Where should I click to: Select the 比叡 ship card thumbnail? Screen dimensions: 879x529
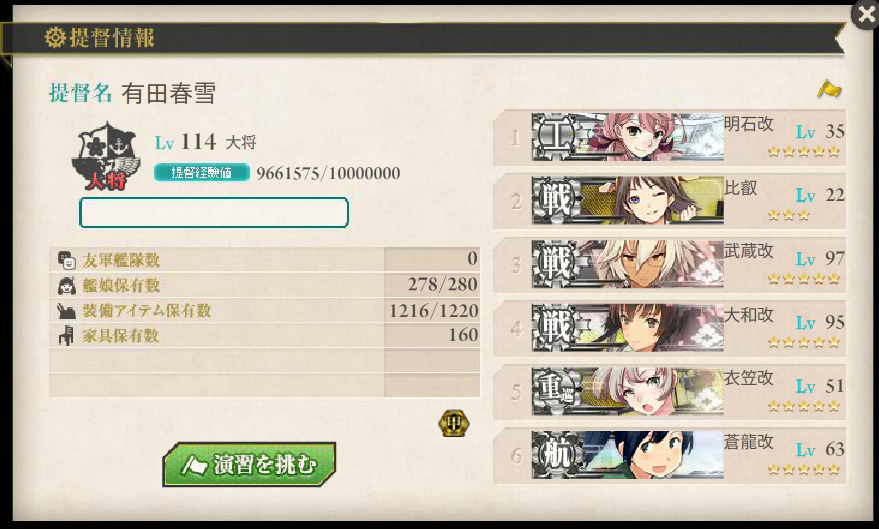[x=627, y=201]
